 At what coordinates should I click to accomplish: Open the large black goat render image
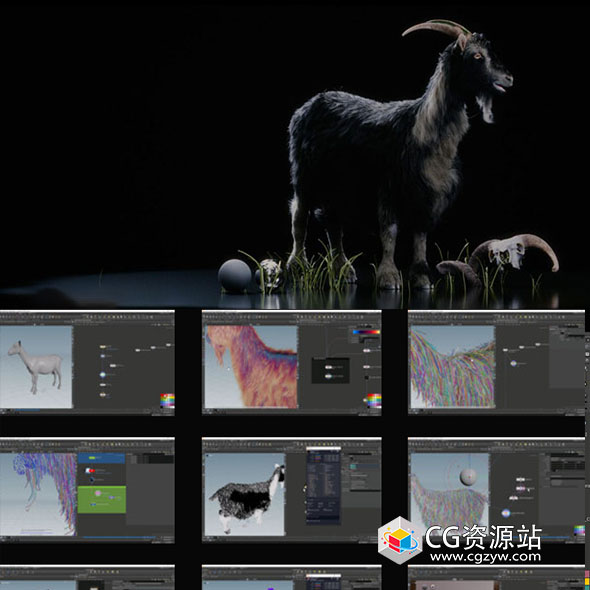pos(295,154)
